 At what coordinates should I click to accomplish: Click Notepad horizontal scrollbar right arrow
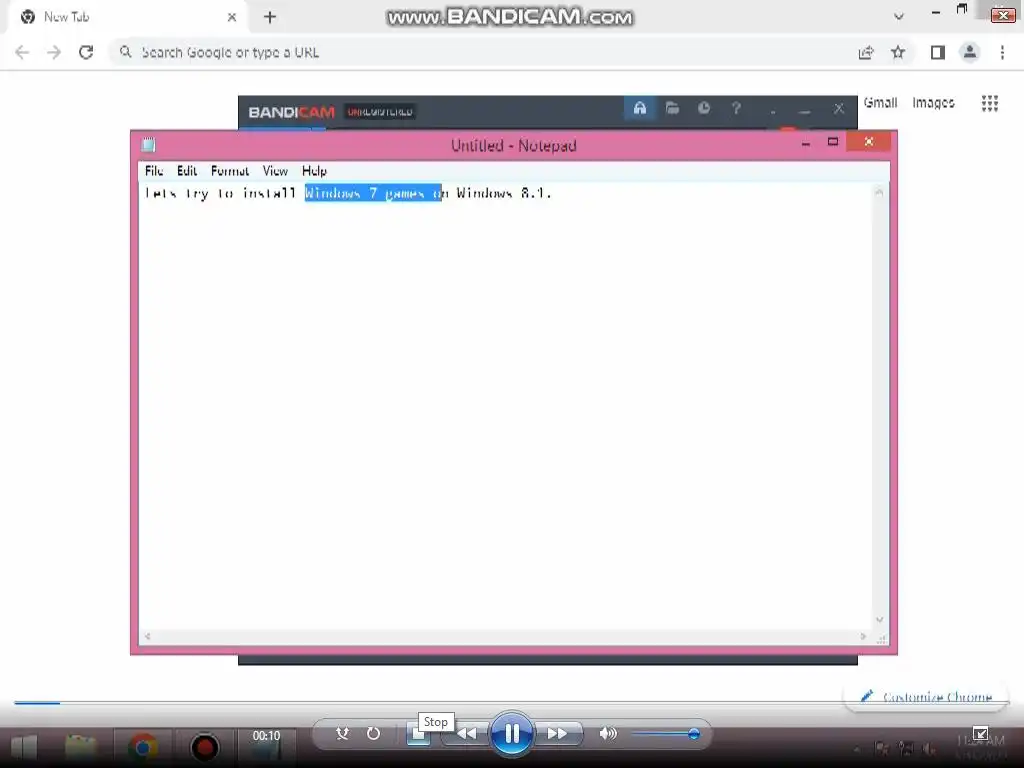863,636
